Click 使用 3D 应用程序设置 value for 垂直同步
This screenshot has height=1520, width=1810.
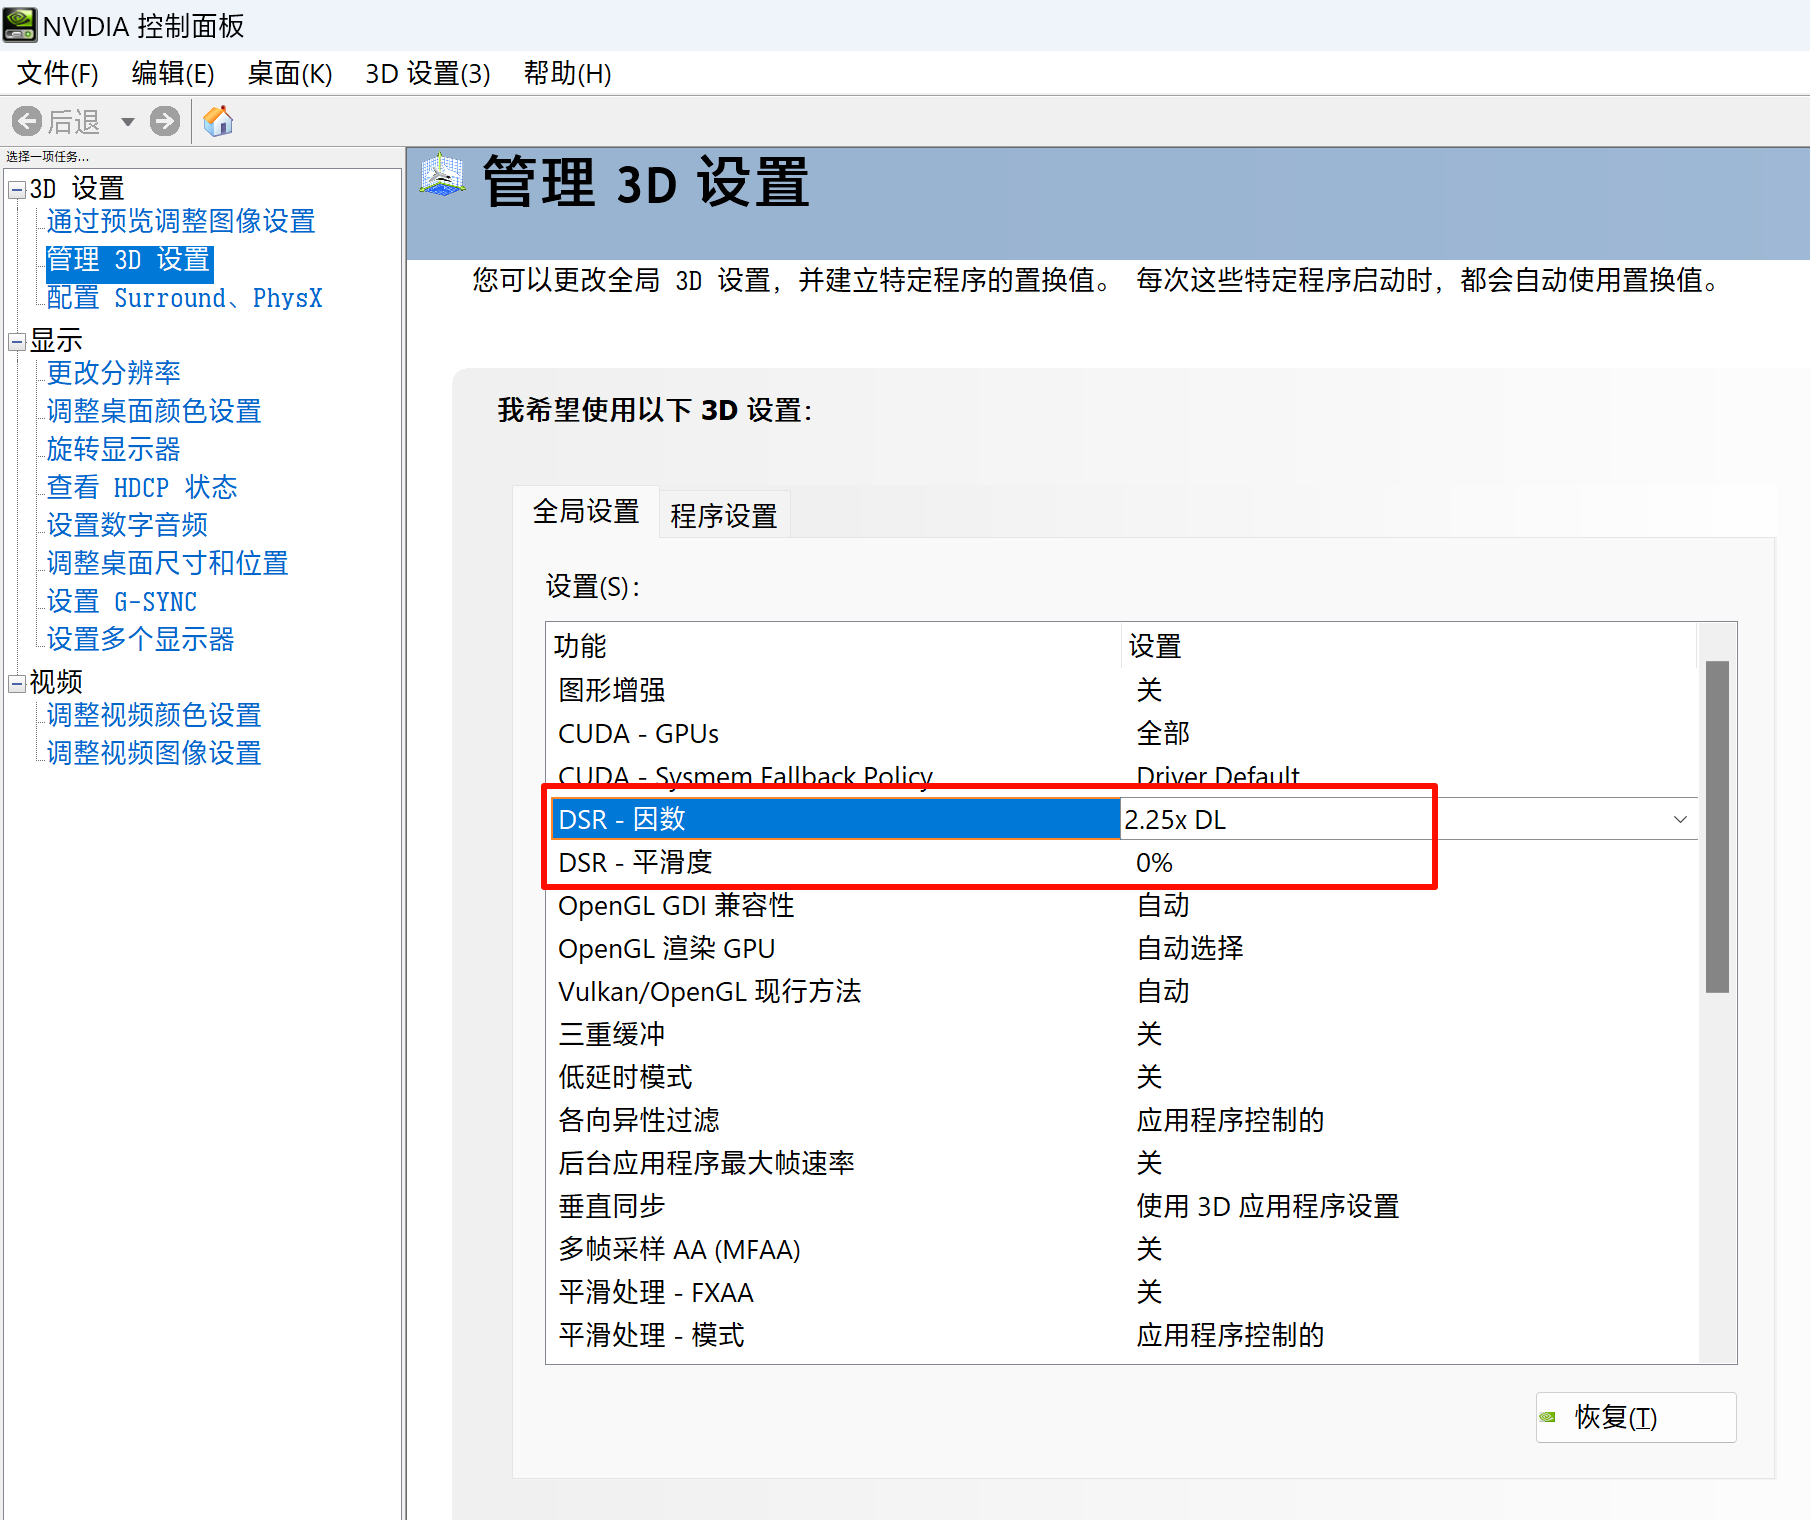1268,1206
